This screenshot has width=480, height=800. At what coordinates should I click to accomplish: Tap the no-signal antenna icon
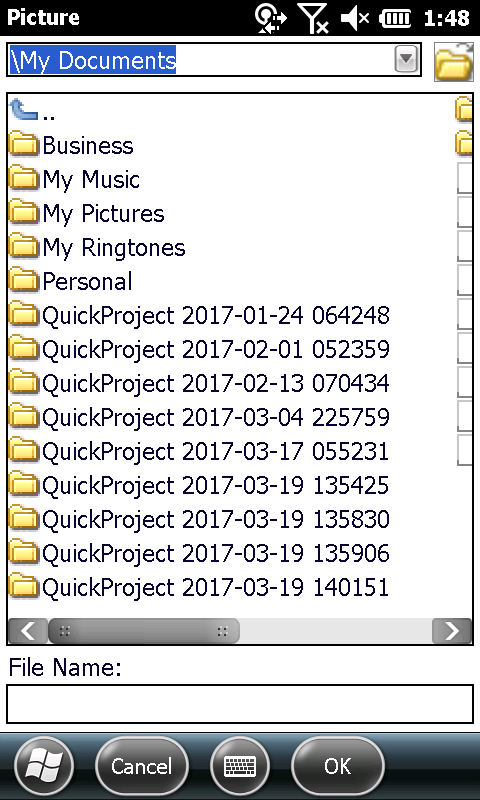(x=313, y=19)
